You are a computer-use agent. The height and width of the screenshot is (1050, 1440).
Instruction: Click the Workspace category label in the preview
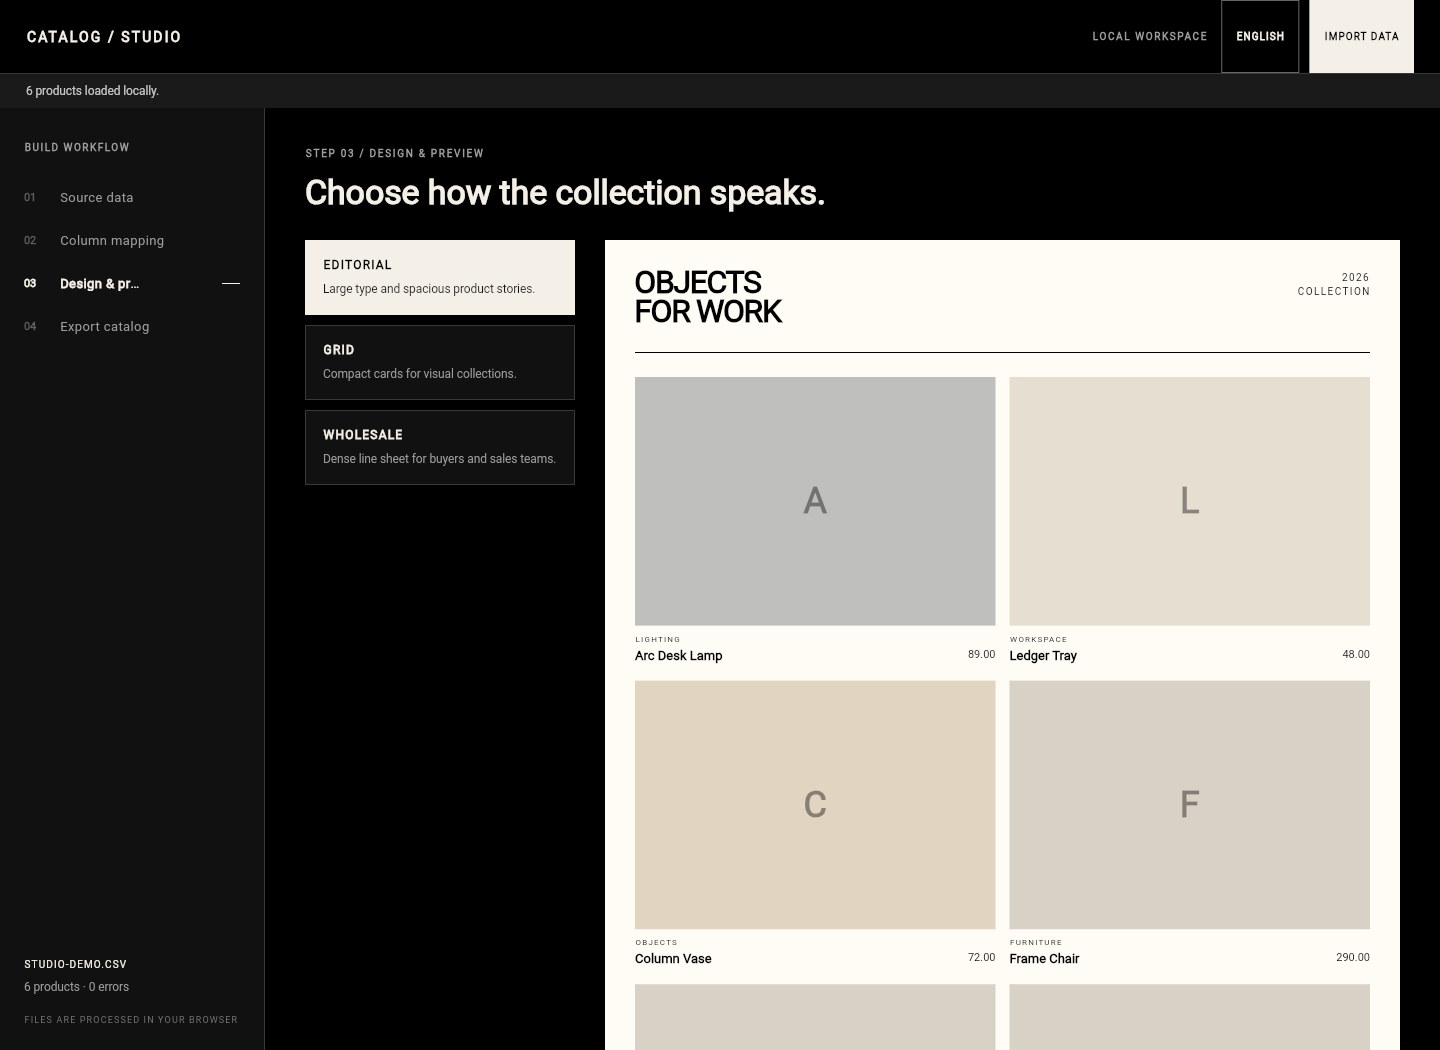pyautogui.click(x=1039, y=640)
